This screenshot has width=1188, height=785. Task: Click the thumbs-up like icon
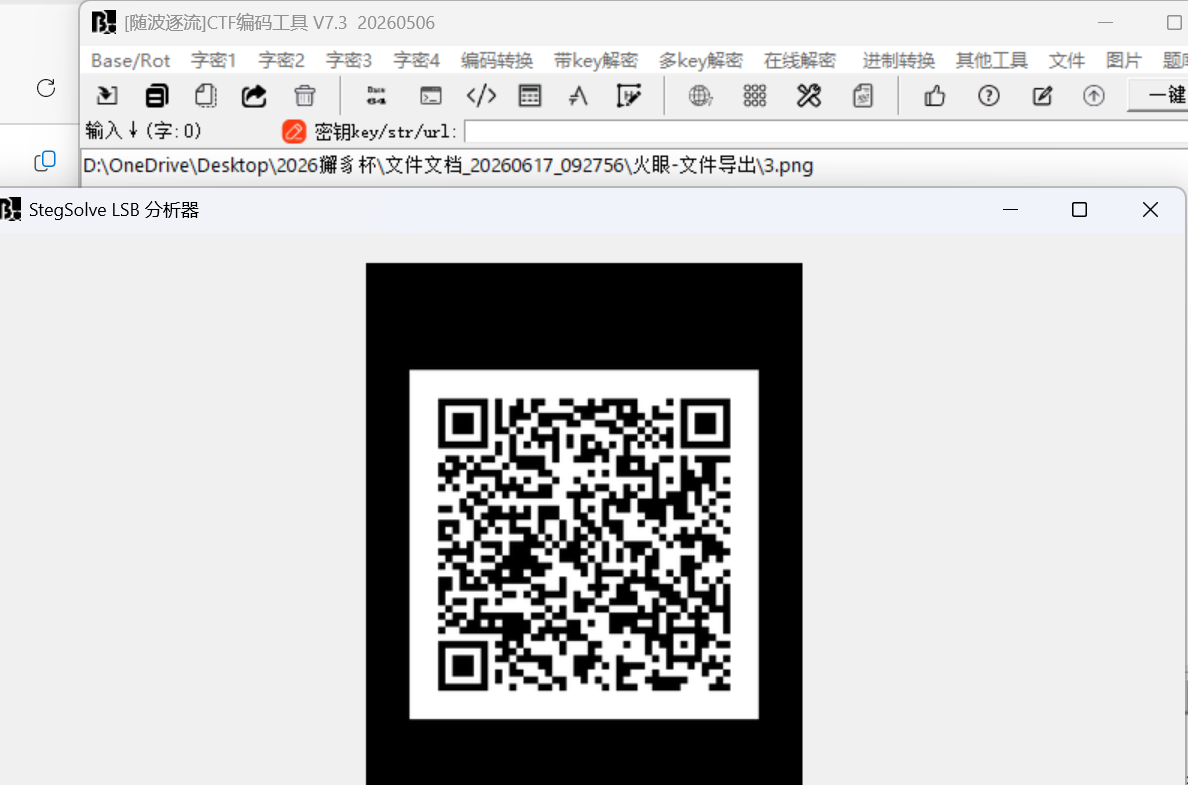coord(935,95)
